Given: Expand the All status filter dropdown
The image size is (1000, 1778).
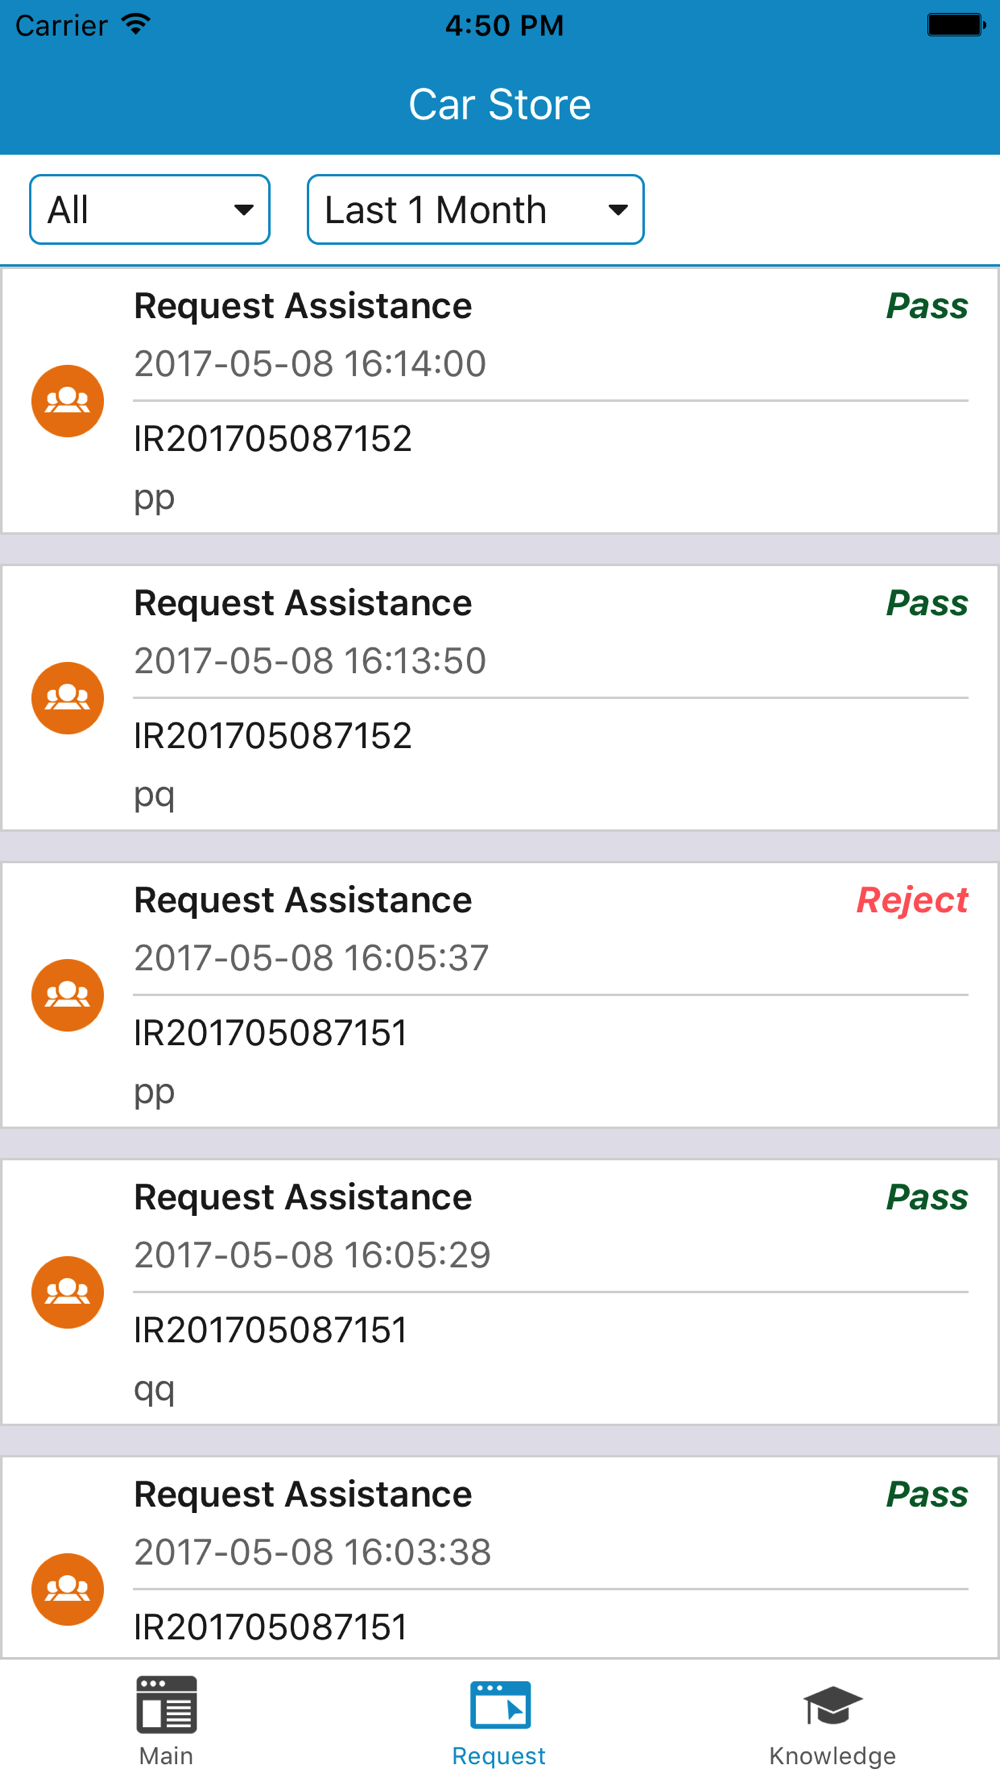Looking at the screenshot, I should pyautogui.click(x=150, y=210).
